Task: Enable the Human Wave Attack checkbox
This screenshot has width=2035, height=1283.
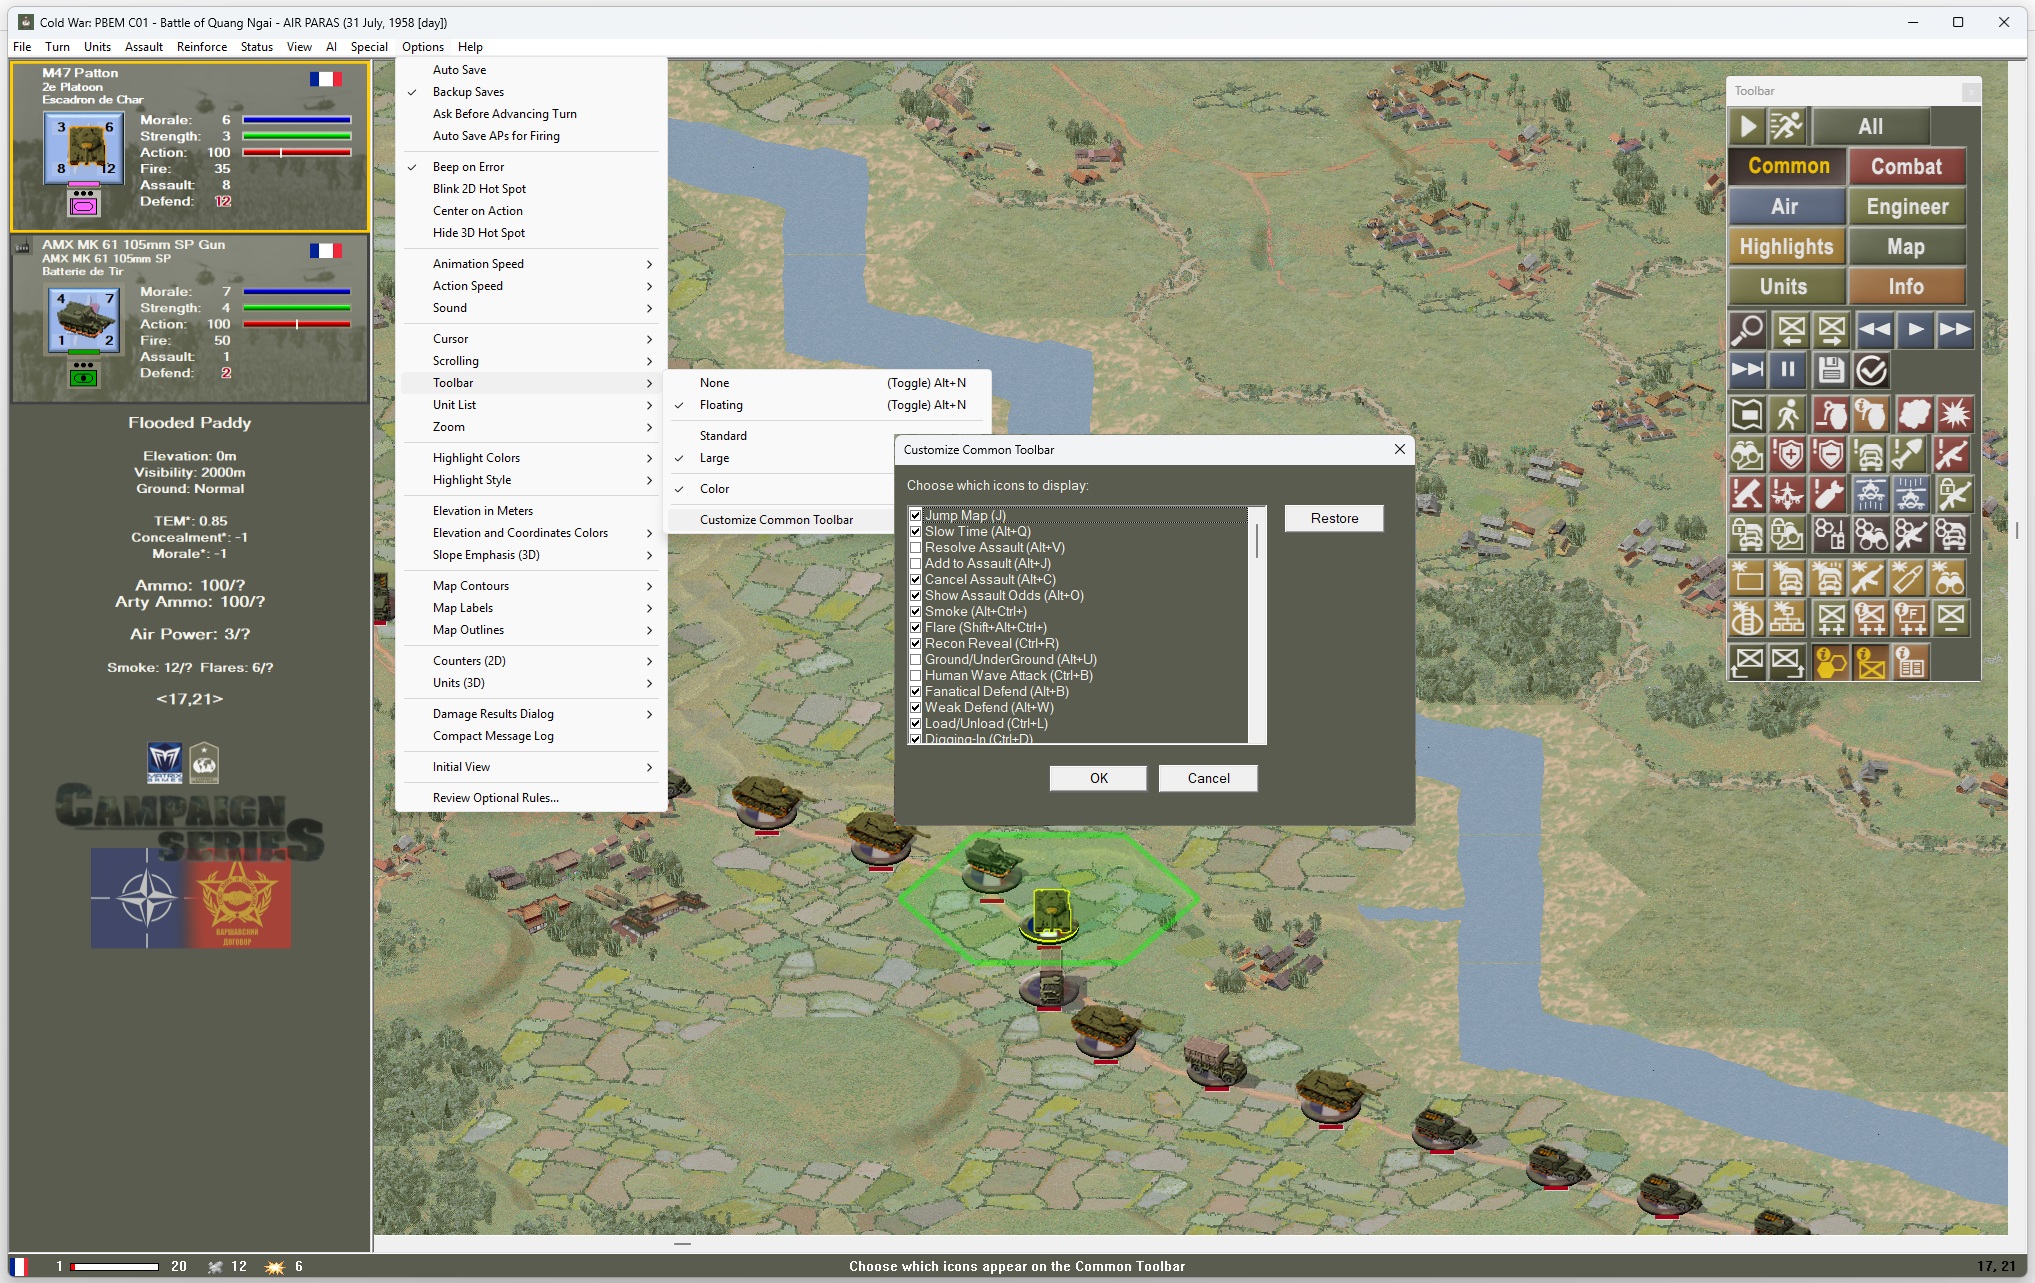Action: pos(915,676)
